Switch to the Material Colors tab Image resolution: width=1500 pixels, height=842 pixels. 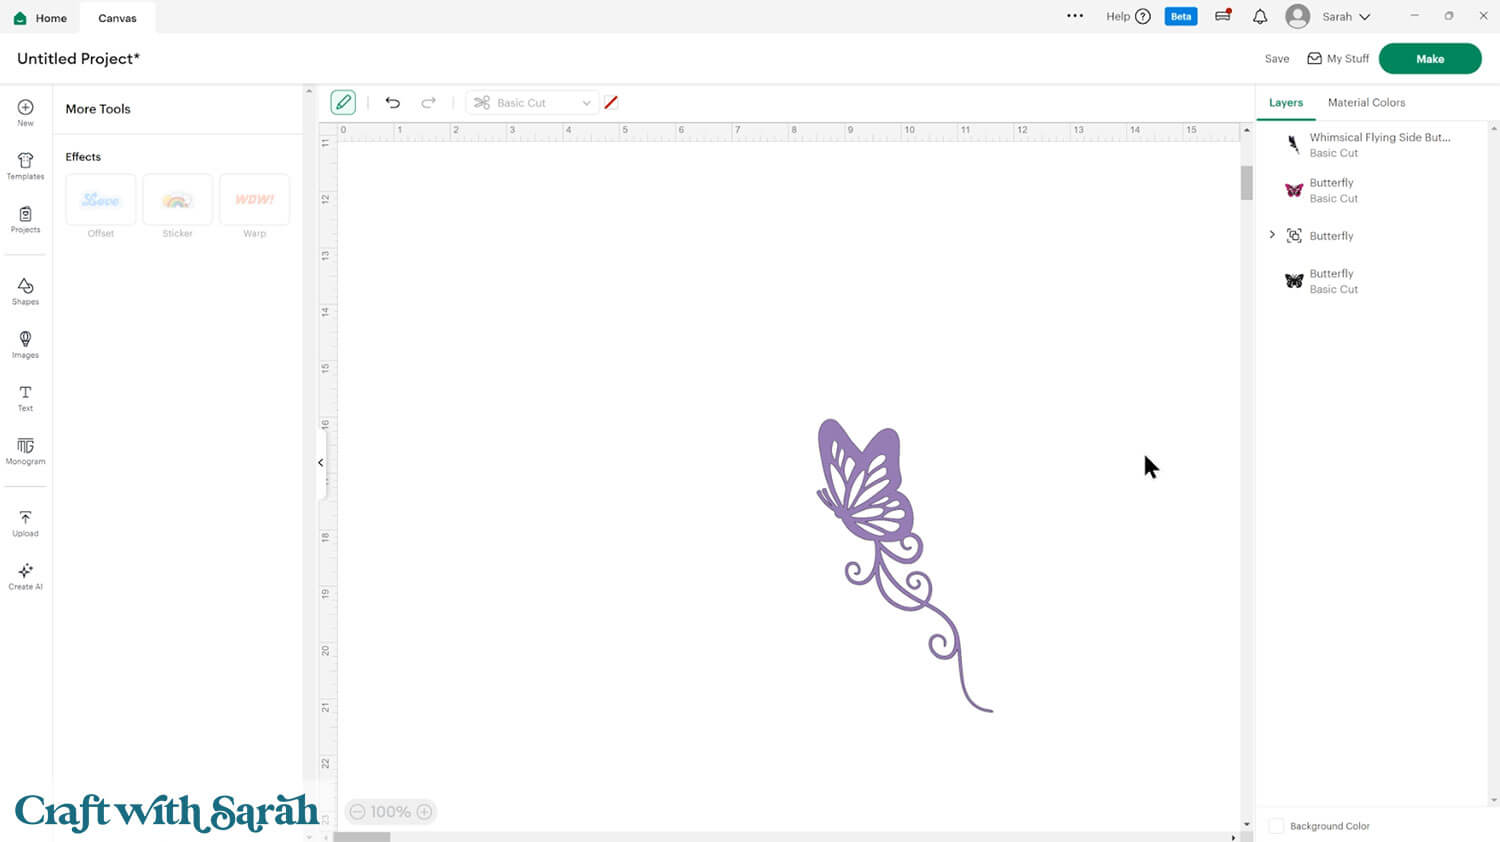point(1366,103)
